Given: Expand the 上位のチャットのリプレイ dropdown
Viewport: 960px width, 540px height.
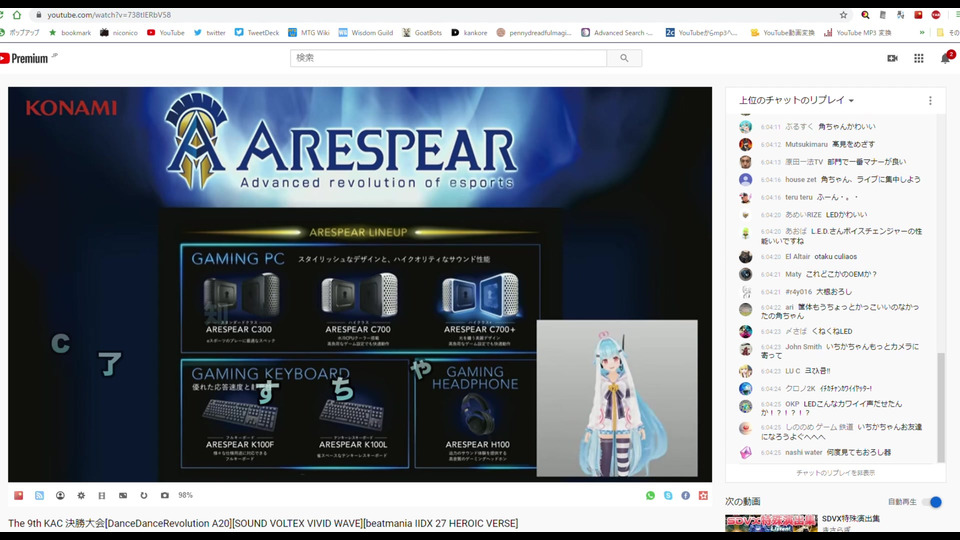Looking at the screenshot, I should point(796,100).
